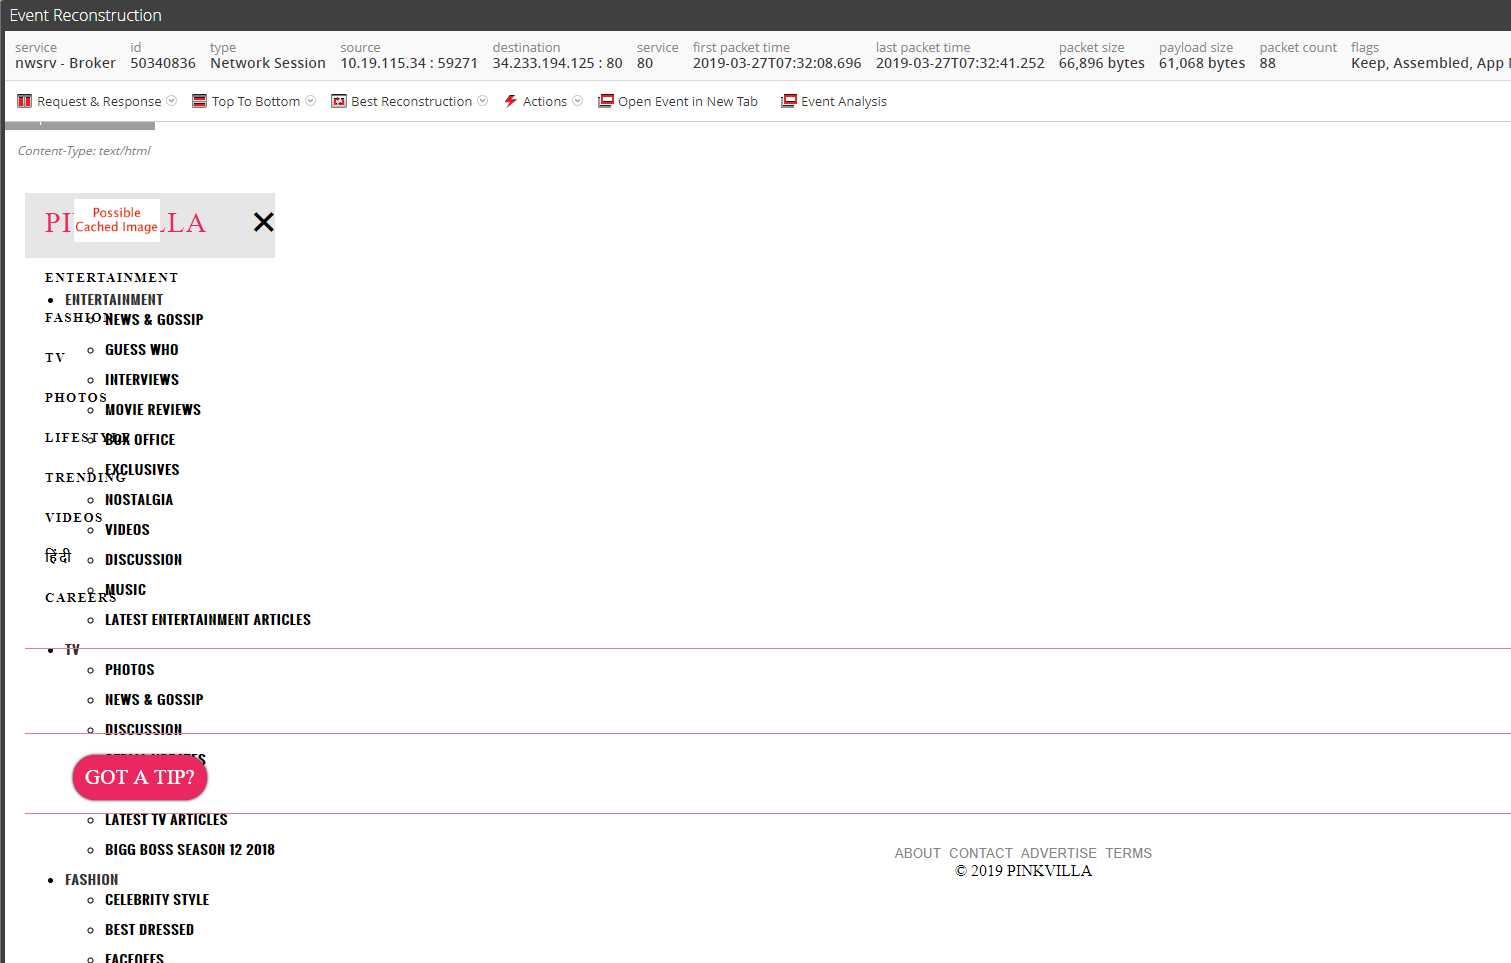This screenshot has height=963, width=1511.
Task: Open the Best Reconstruction dropdown arrow
Action: (x=483, y=101)
